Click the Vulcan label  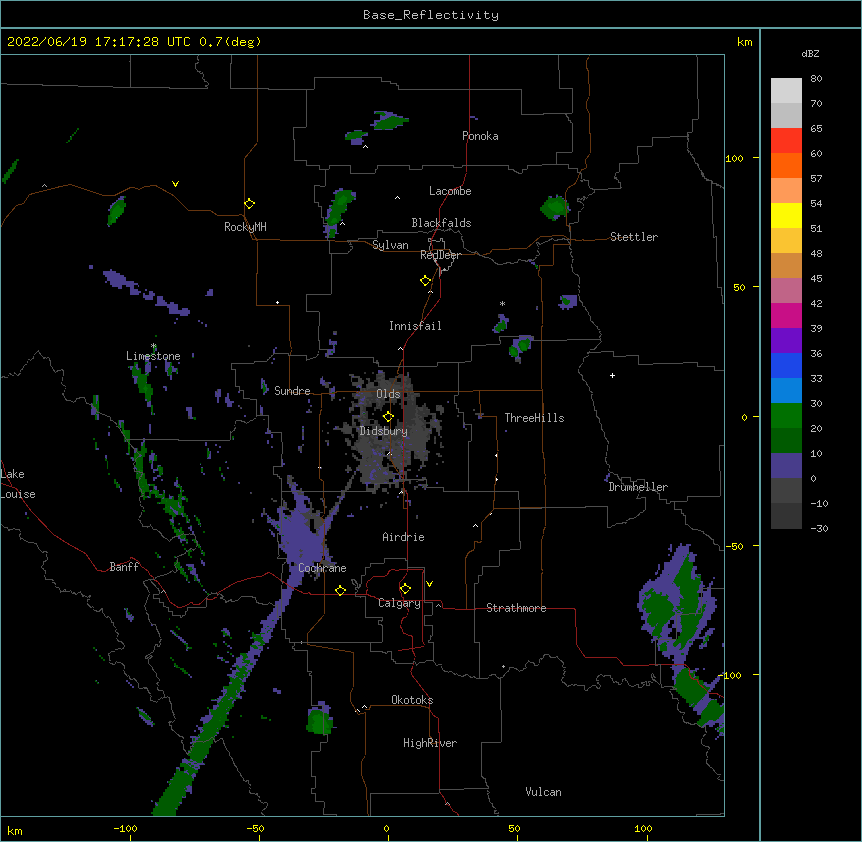click(543, 792)
